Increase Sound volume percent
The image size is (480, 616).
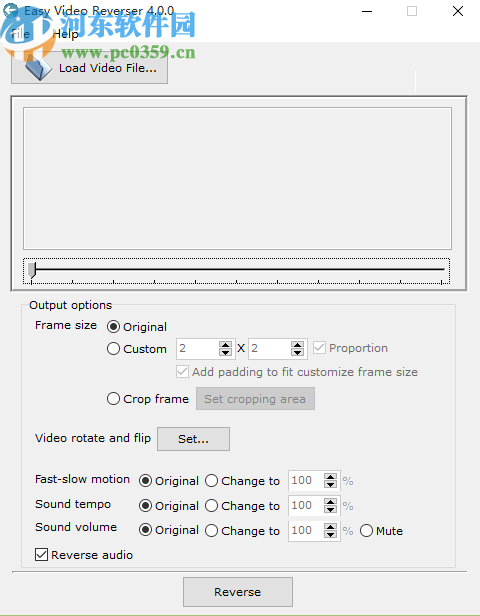pyautogui.click(x=330, y=527)
